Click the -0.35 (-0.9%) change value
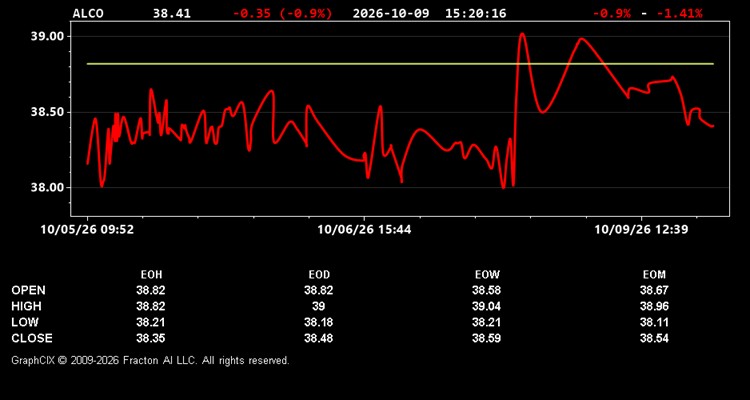The image size is (750, 400). pos(282,13)
